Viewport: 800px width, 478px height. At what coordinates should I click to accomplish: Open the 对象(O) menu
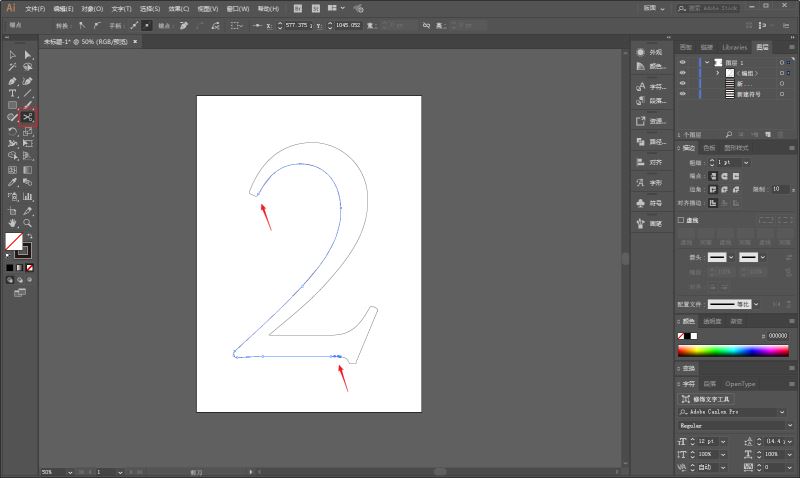(x=92, y=9)
